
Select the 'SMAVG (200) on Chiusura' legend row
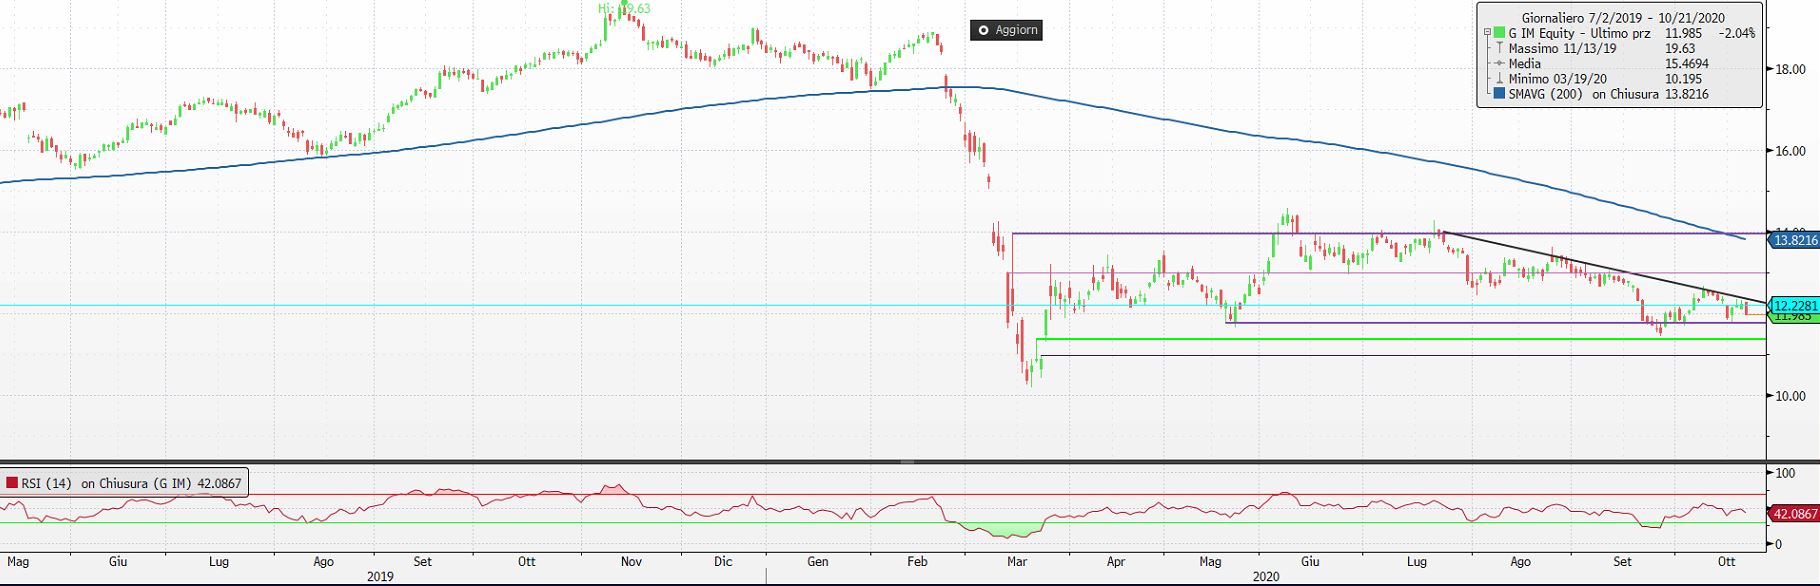point(1584,94)
